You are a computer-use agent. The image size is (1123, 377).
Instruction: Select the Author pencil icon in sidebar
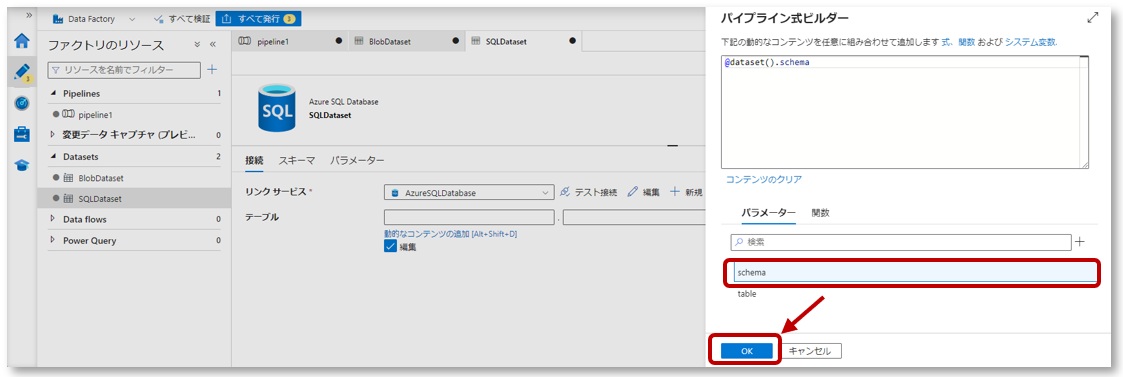22,72
